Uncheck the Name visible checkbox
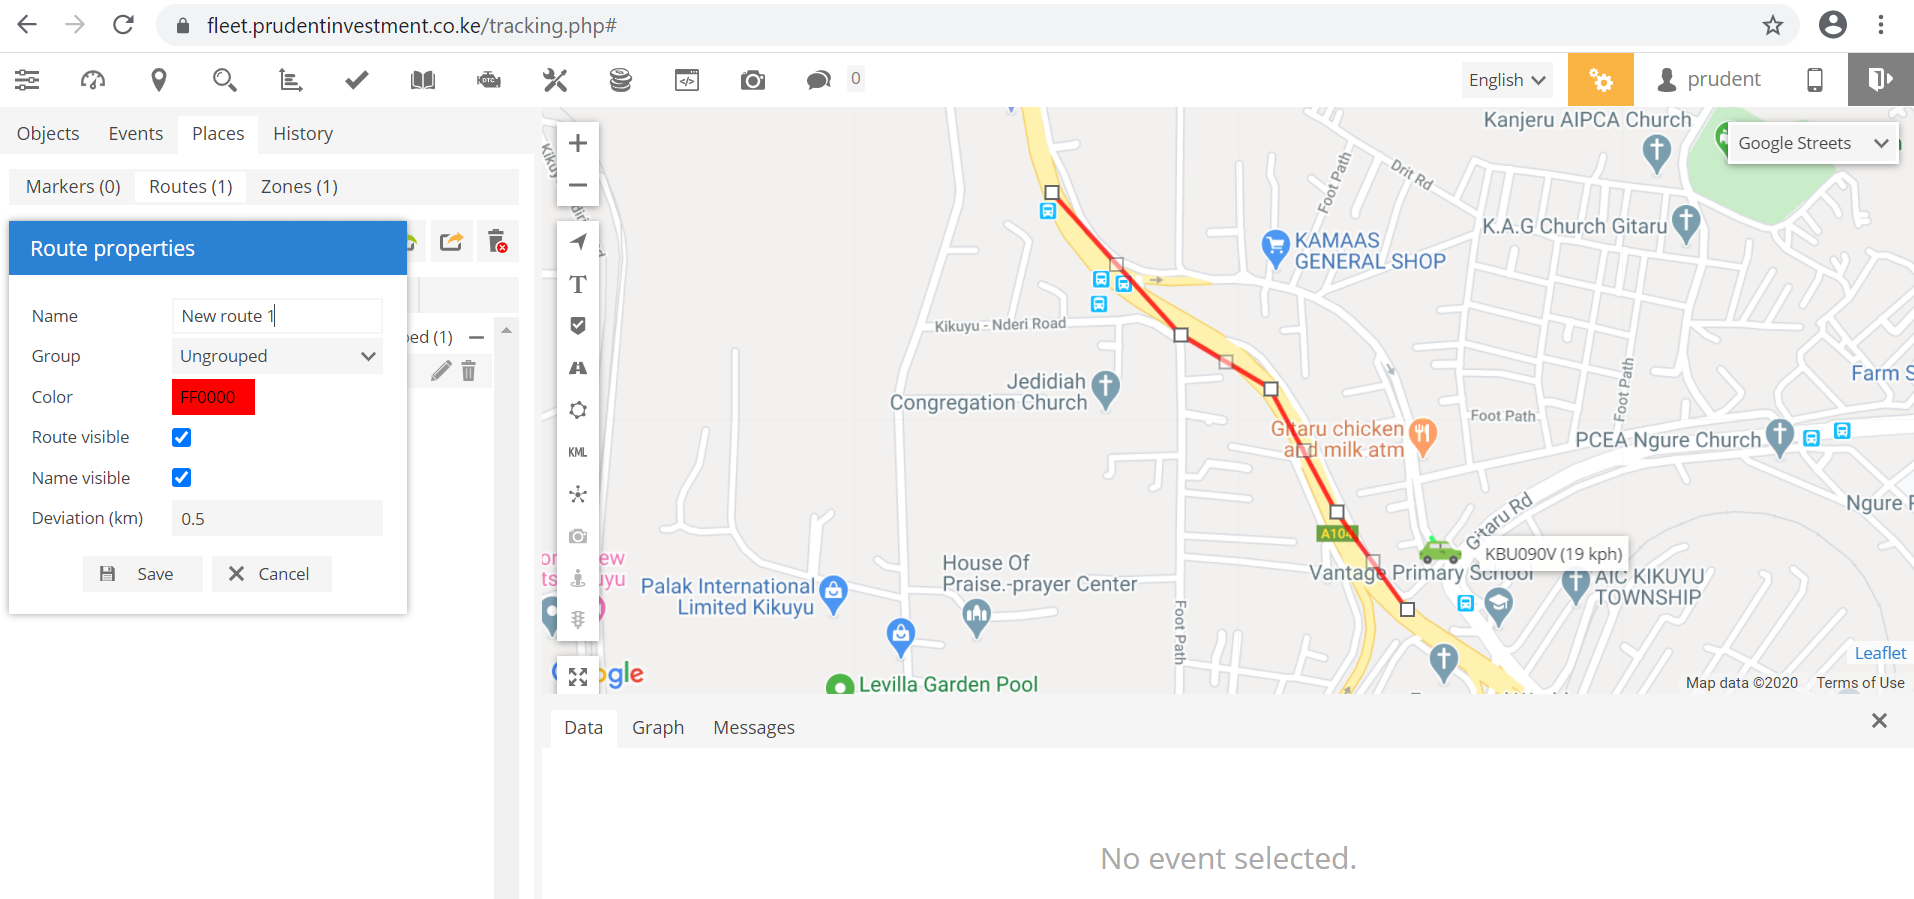Viewport: 1914px width, 899px height. point(182,478)
